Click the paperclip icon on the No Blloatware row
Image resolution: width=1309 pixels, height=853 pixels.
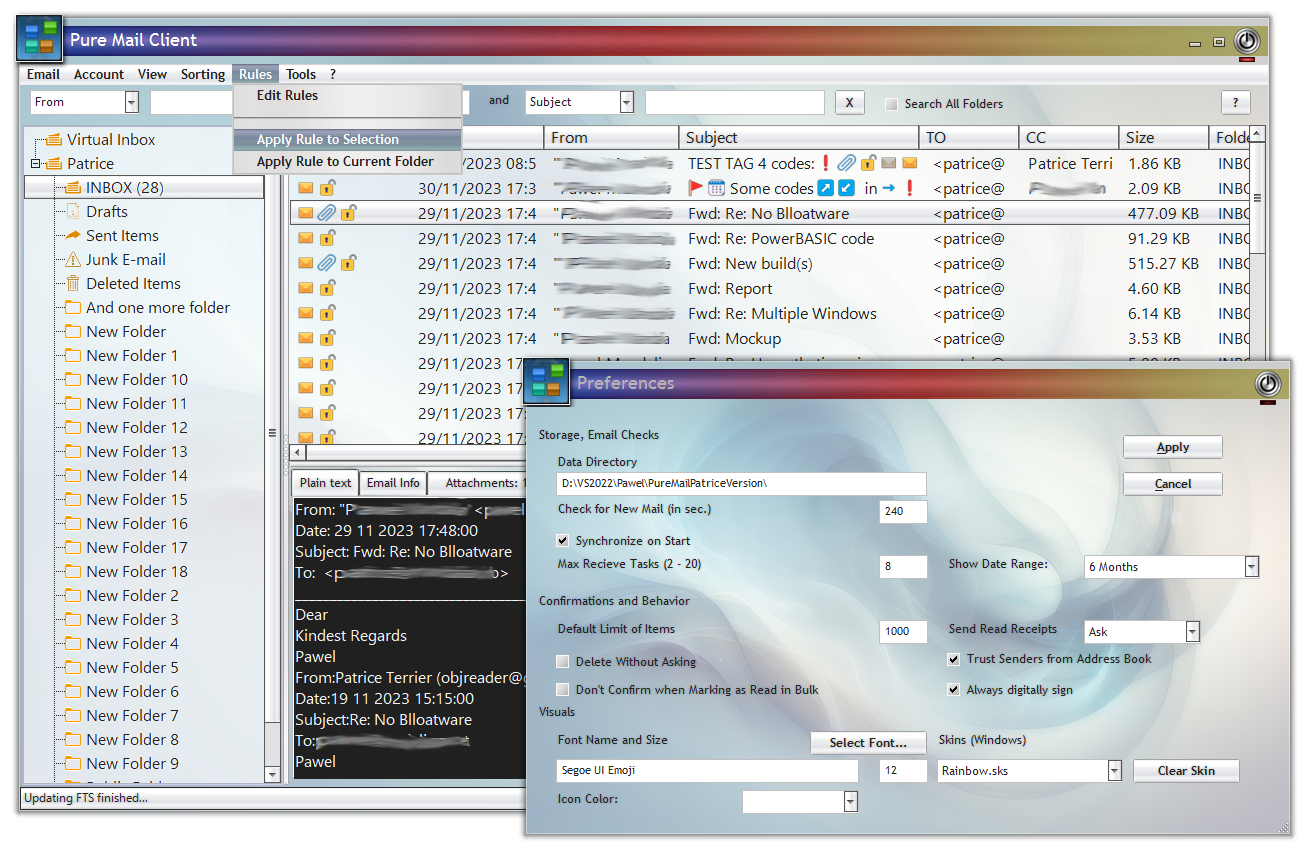pyautogui.click(x=326, y=213)
